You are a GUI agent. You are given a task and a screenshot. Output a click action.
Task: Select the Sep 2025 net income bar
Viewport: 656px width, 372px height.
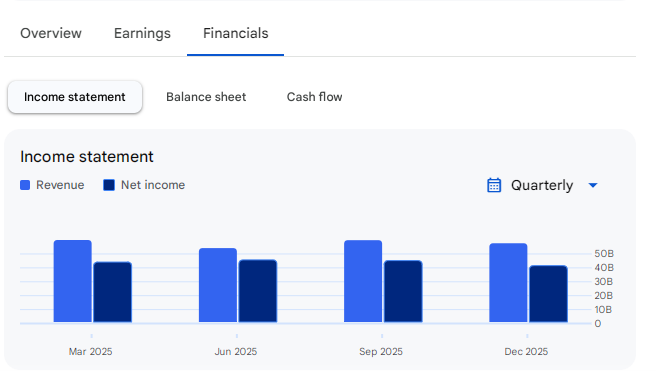(403, 291)
